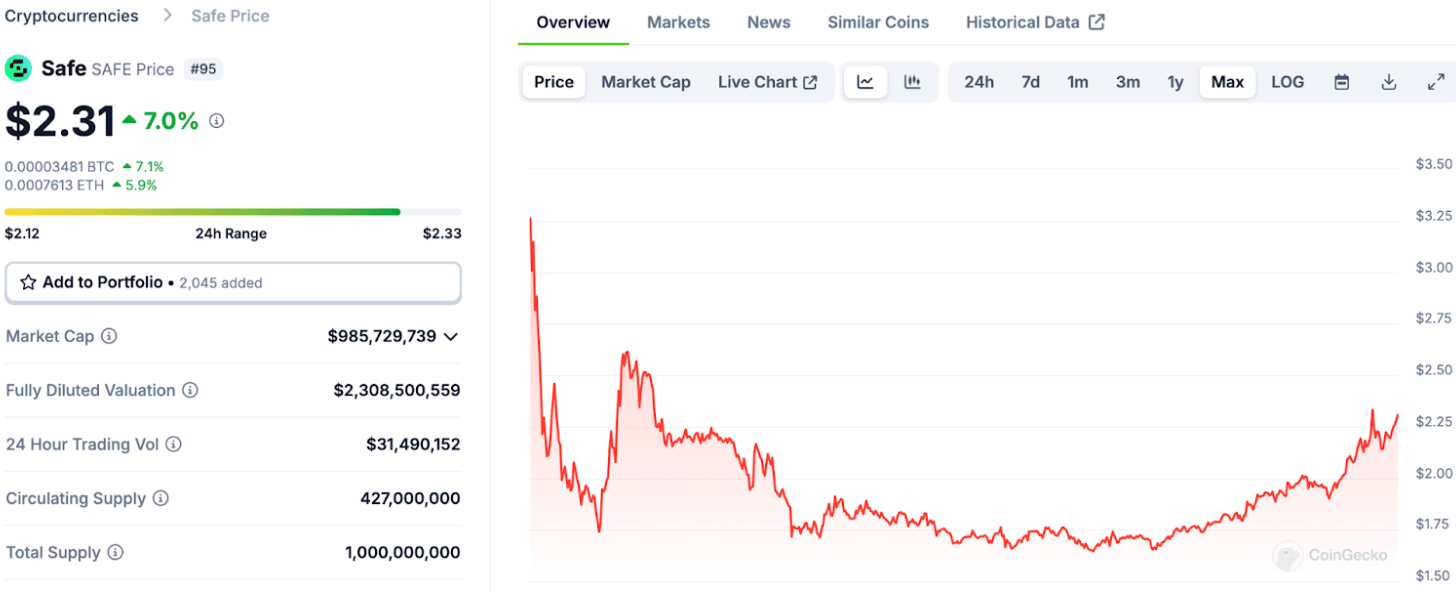
Task: Click Circulating Supply info icon
Action: [x=160, y=498]
